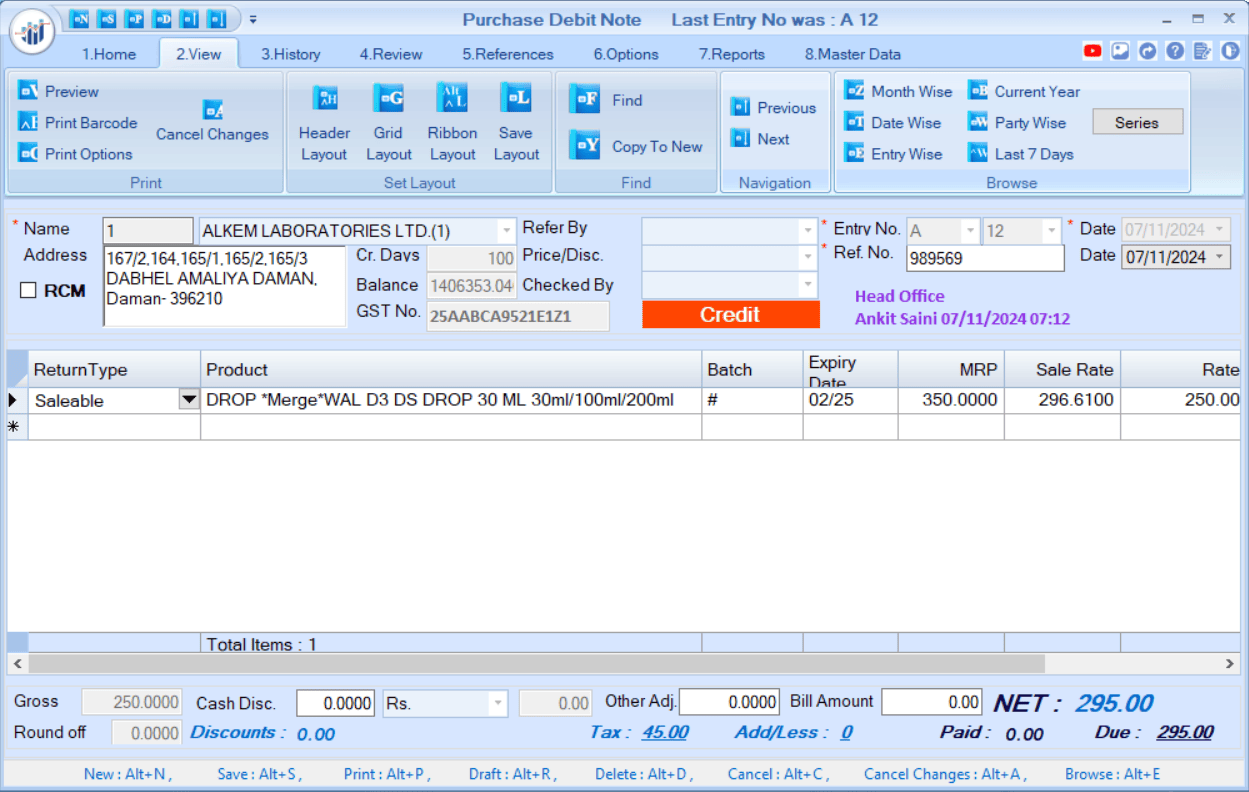The height and width of the screenshot is (792, 1249).
Task: Click the horizontal scrollbar right arrow
Action: pyautogui.click(x=1231, y=663)
